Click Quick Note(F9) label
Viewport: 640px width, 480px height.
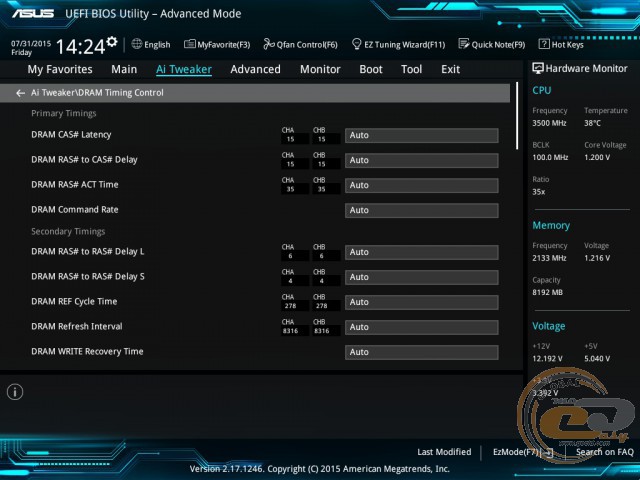498,44
